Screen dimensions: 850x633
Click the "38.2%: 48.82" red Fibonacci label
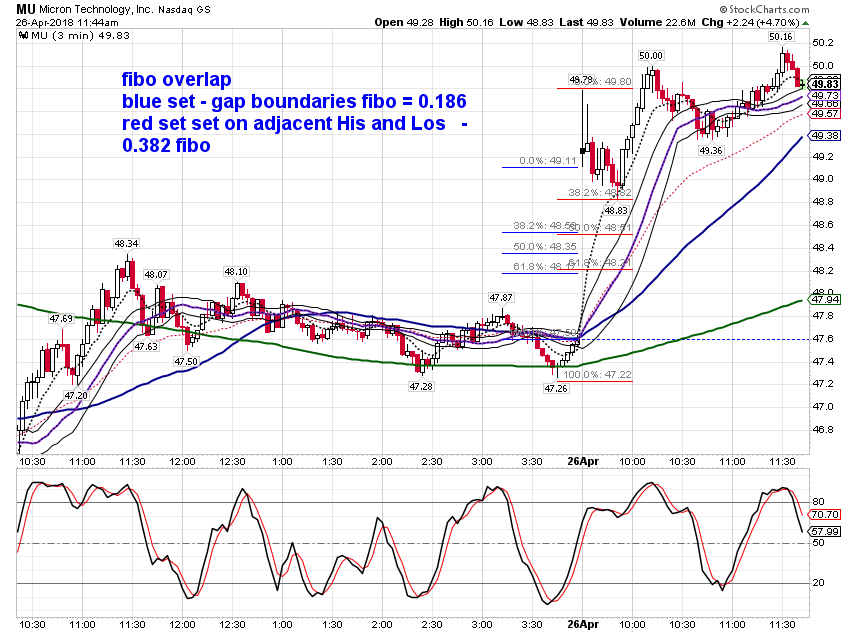coord(600,192)
